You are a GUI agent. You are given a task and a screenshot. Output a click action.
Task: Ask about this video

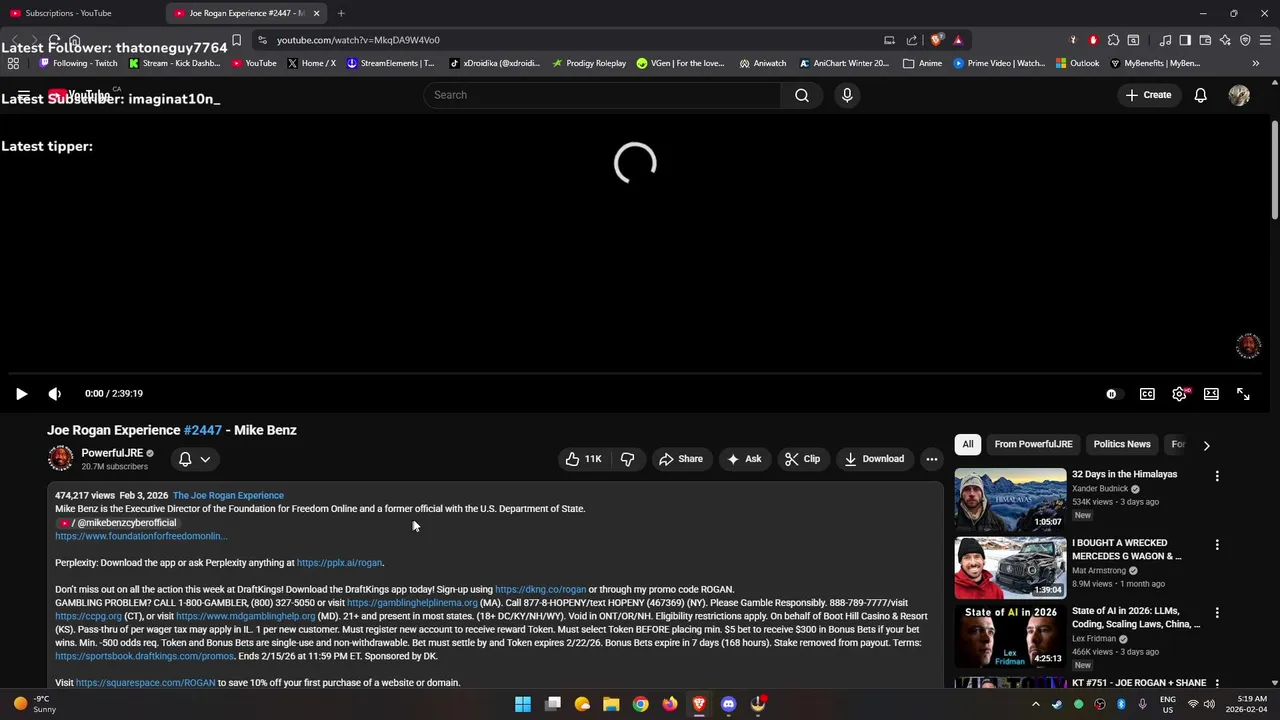tap(743, 459)
